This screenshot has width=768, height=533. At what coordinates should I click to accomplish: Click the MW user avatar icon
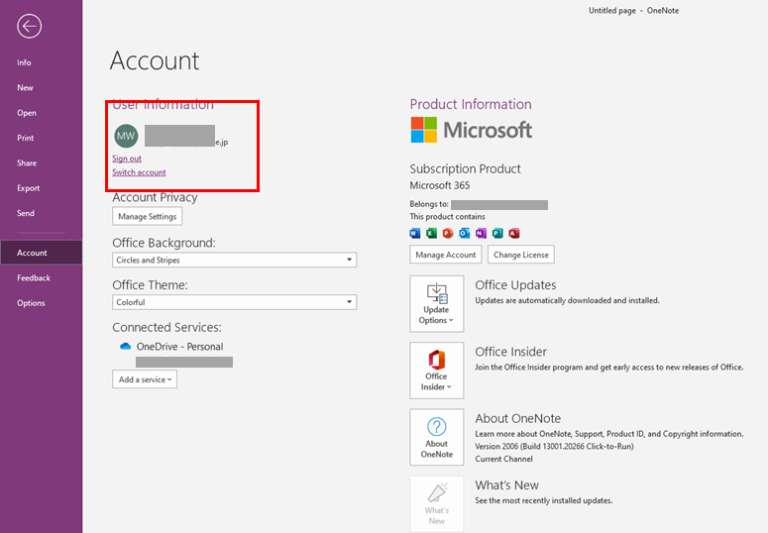[126, 136]
